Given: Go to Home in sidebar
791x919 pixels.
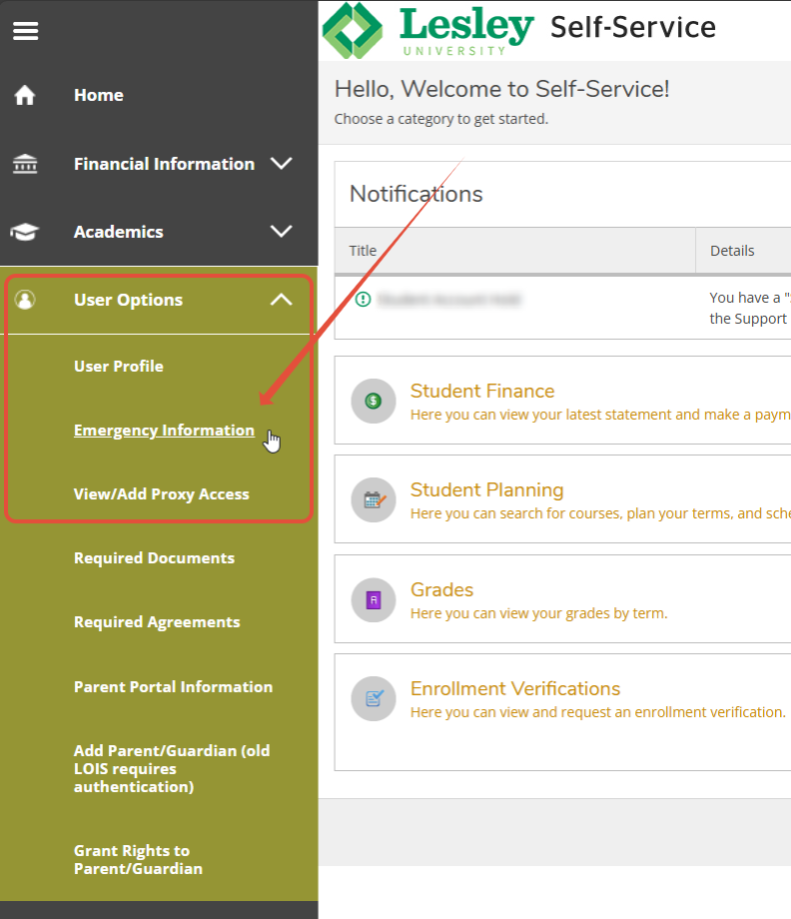Looking at the screenshot, I should 98,95.
